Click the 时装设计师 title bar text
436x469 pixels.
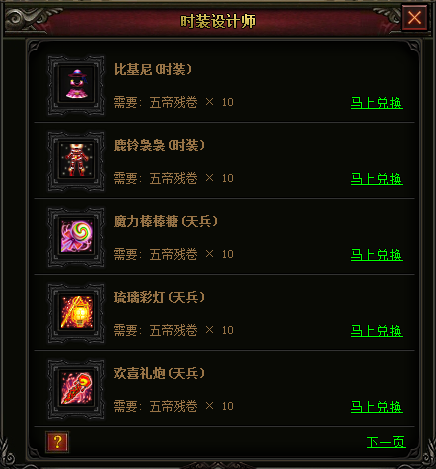[x=218, y=21]
